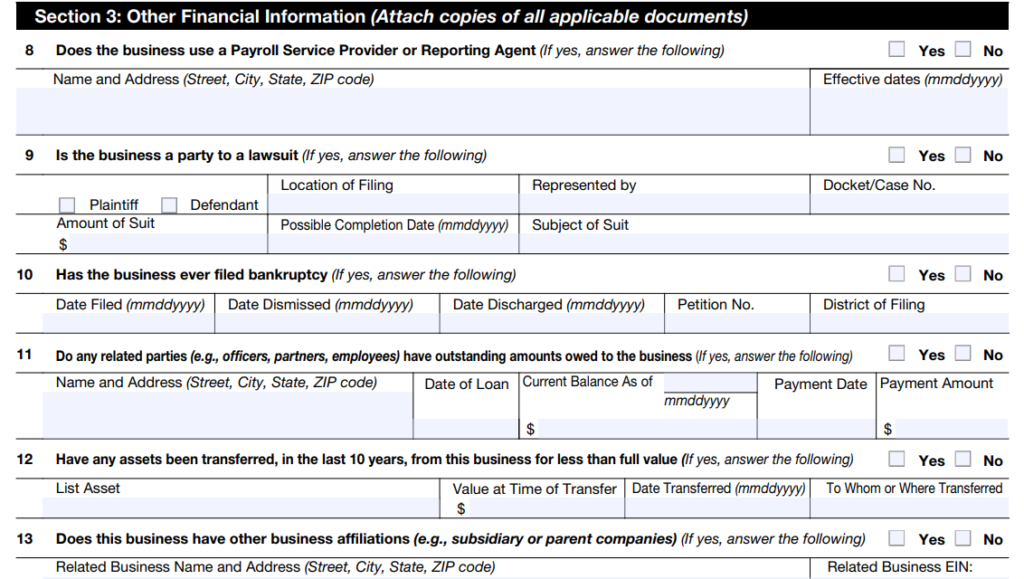Check Yes for Payroll Service Provider question

[x=897, y=49]
